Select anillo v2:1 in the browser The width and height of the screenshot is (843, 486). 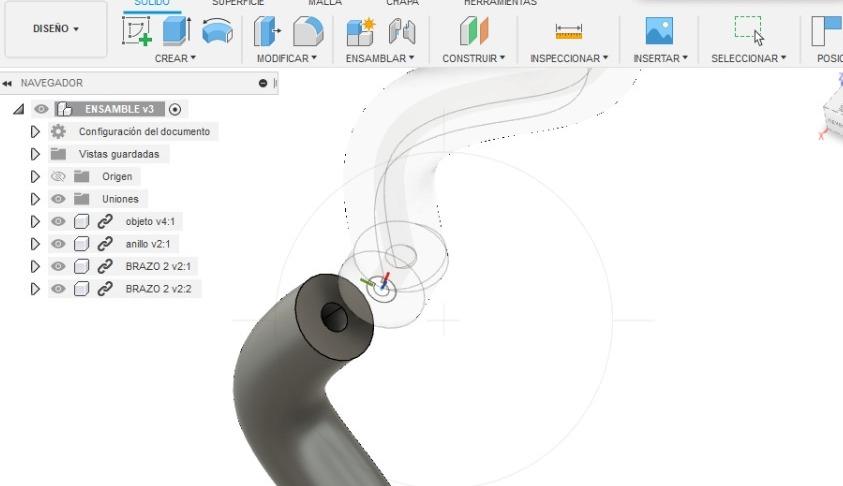[148, 244]
